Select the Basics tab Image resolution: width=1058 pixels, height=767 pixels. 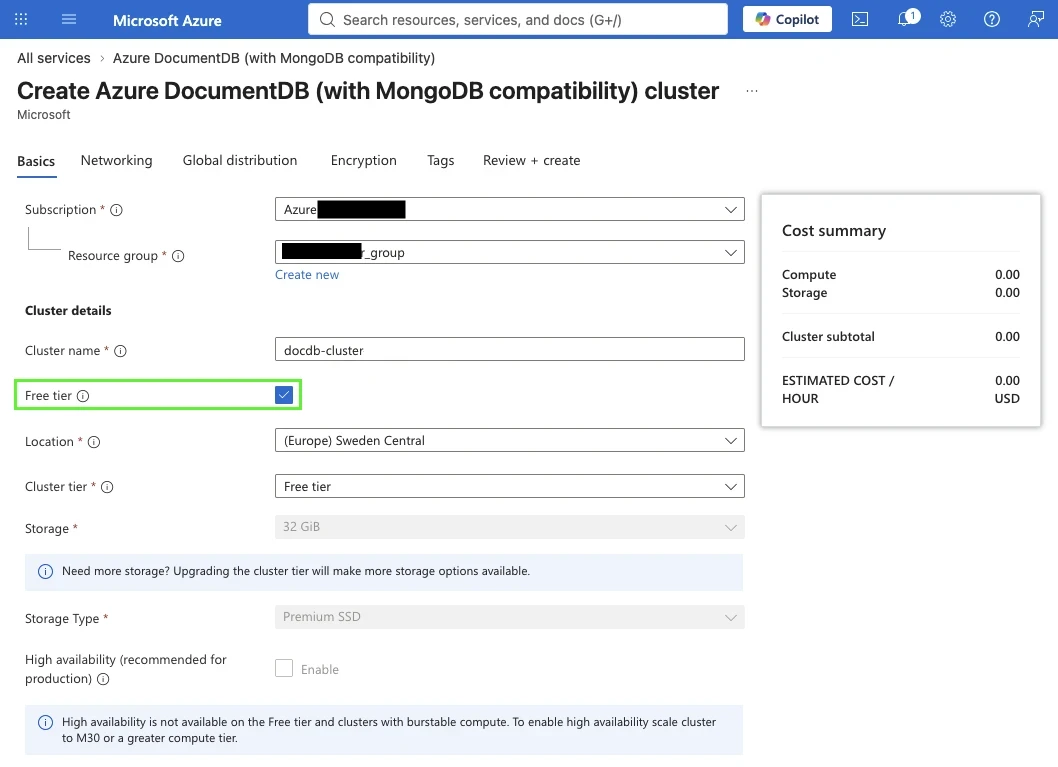point(36,161)
